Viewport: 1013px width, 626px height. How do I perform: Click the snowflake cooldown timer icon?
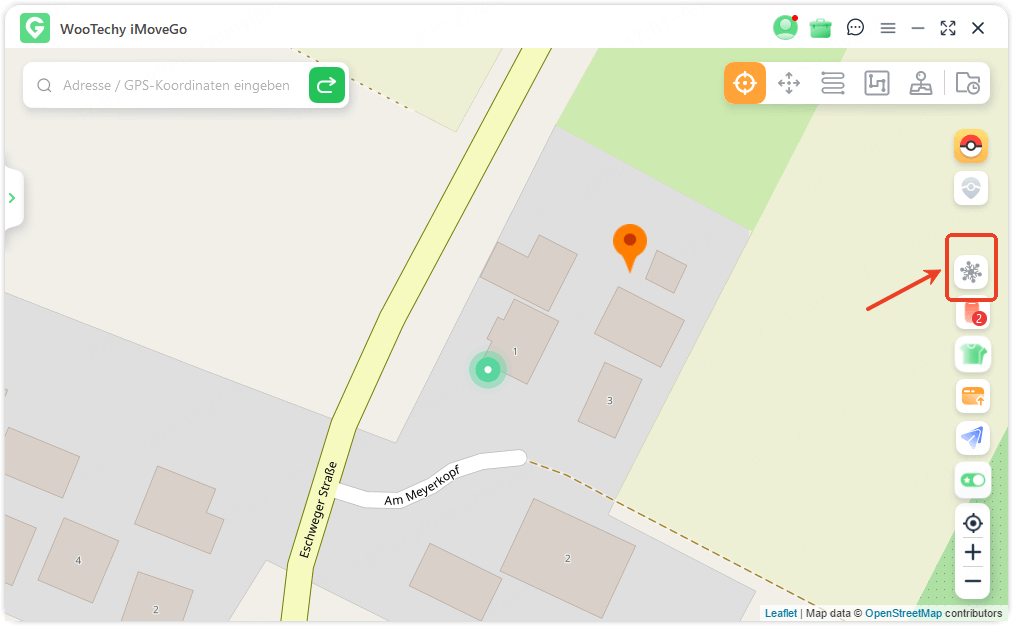tap(971, 272)
